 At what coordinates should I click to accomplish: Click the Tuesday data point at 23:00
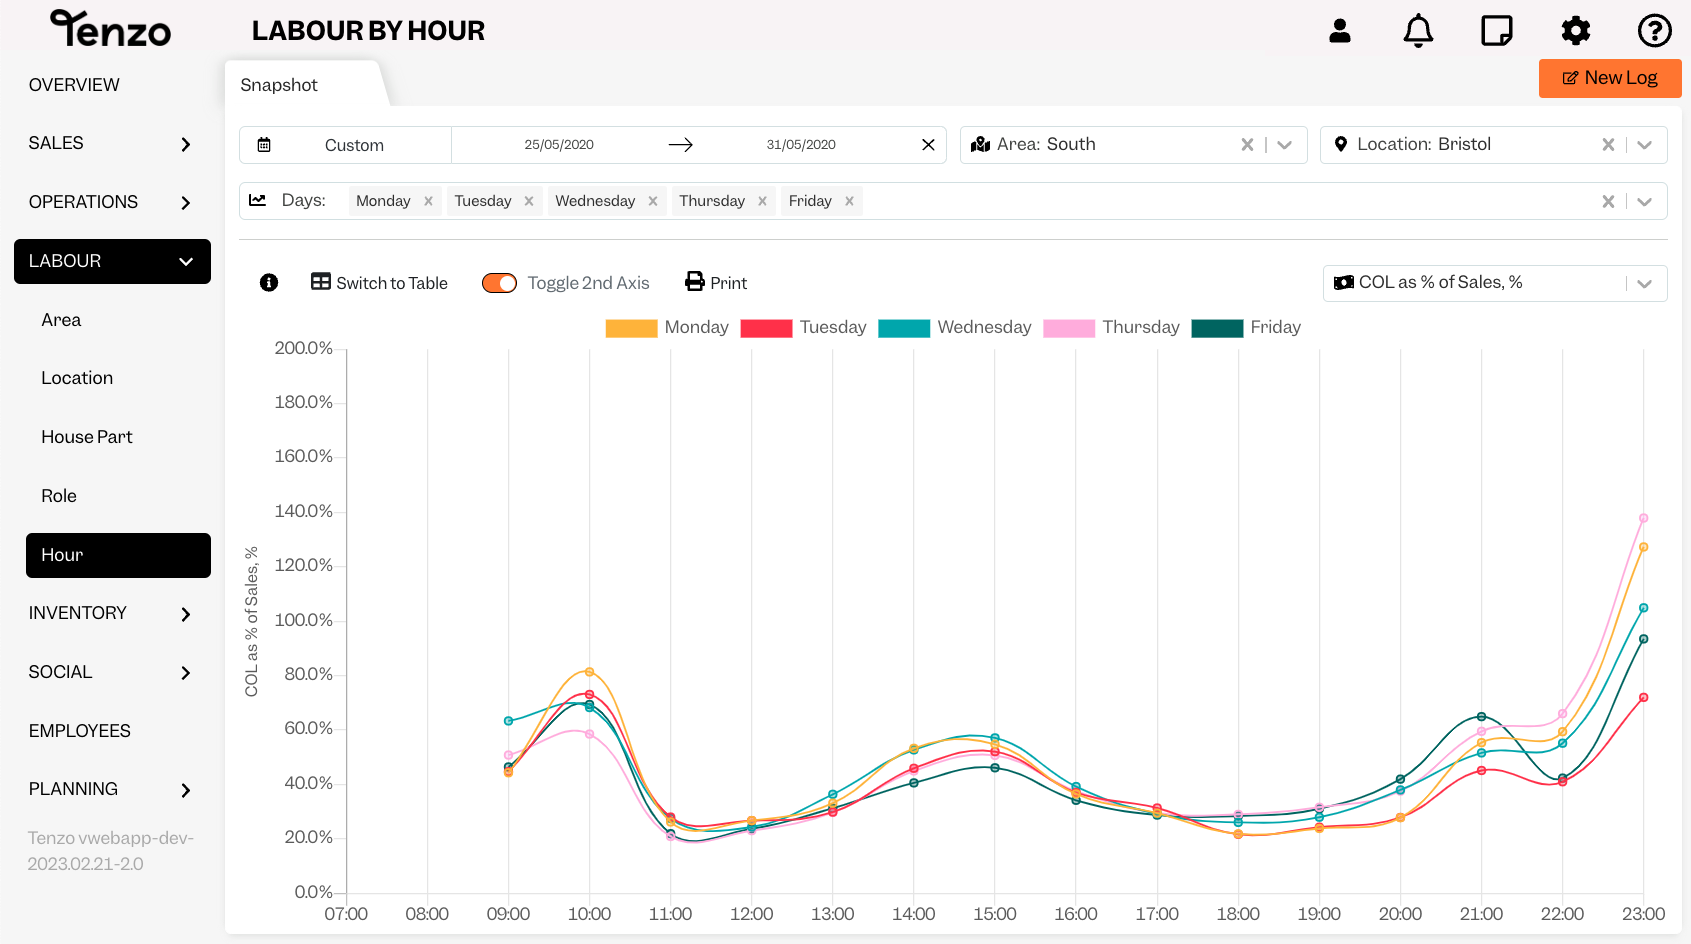click(x=1643, y=698)
